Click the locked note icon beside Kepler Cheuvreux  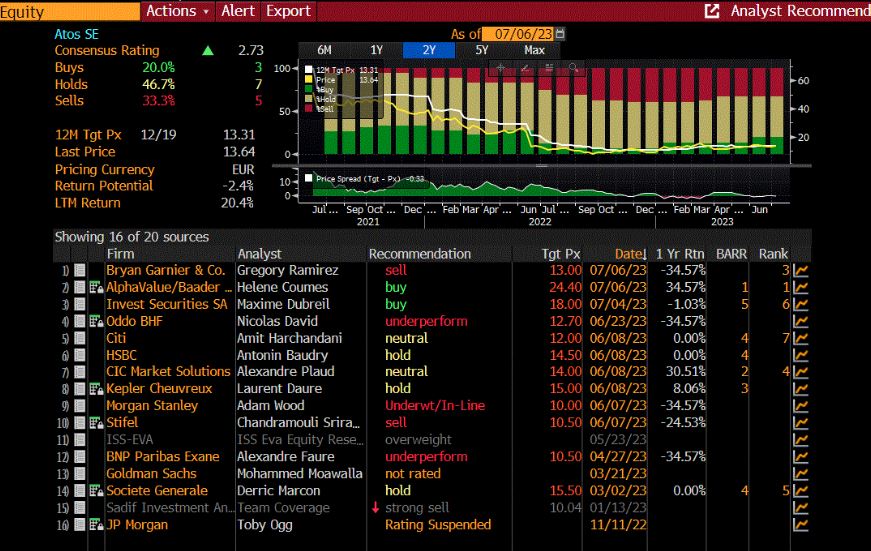[x=96, y=389]
